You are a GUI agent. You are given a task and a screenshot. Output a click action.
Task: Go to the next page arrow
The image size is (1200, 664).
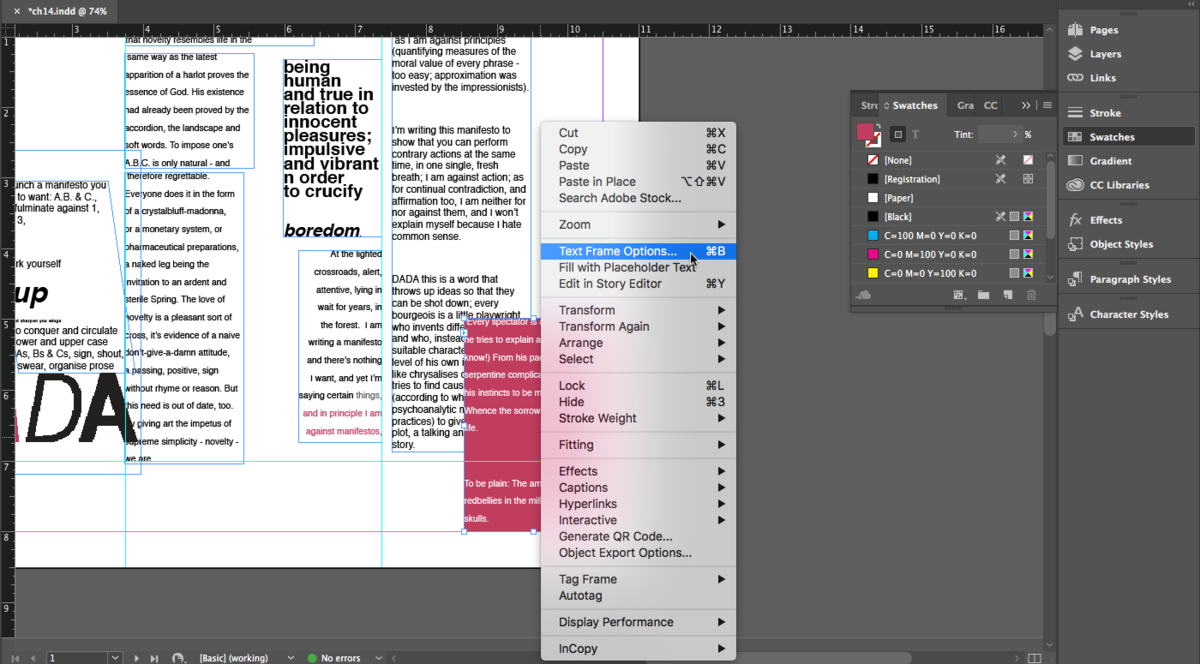(x=137, y=658)
